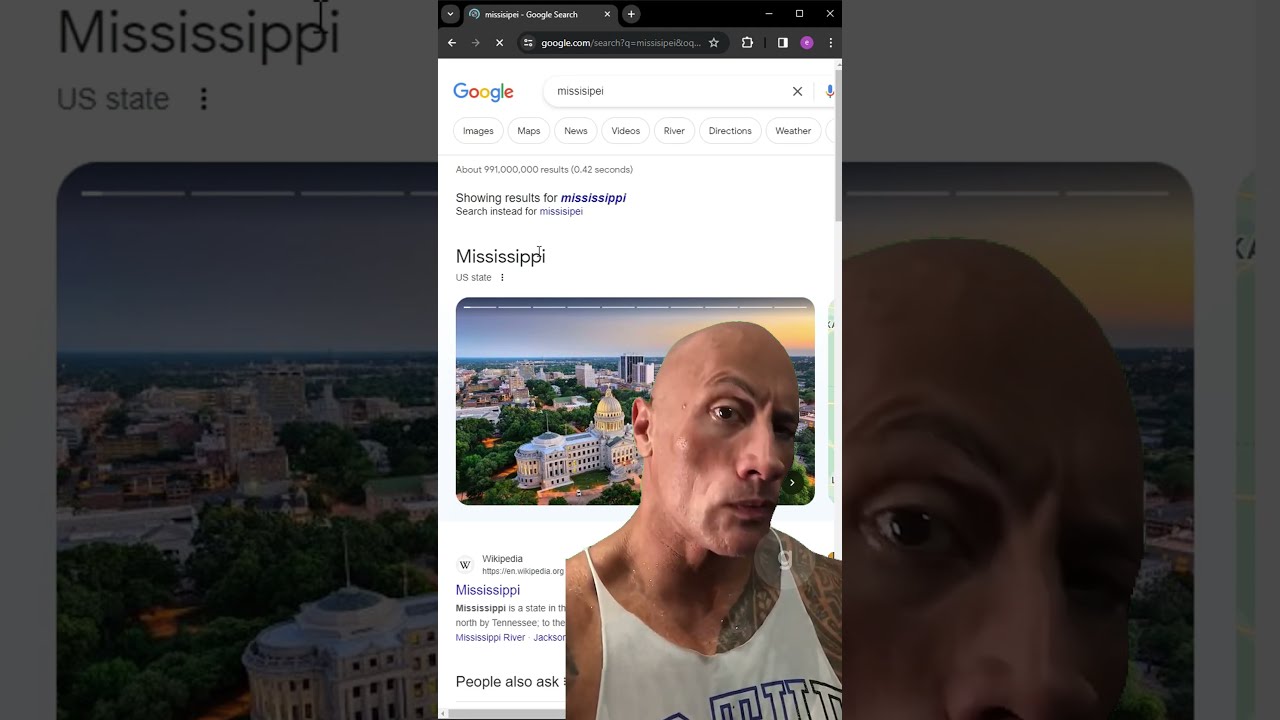
Task: Open the Extensions puzzle icon
Action: 747,43
